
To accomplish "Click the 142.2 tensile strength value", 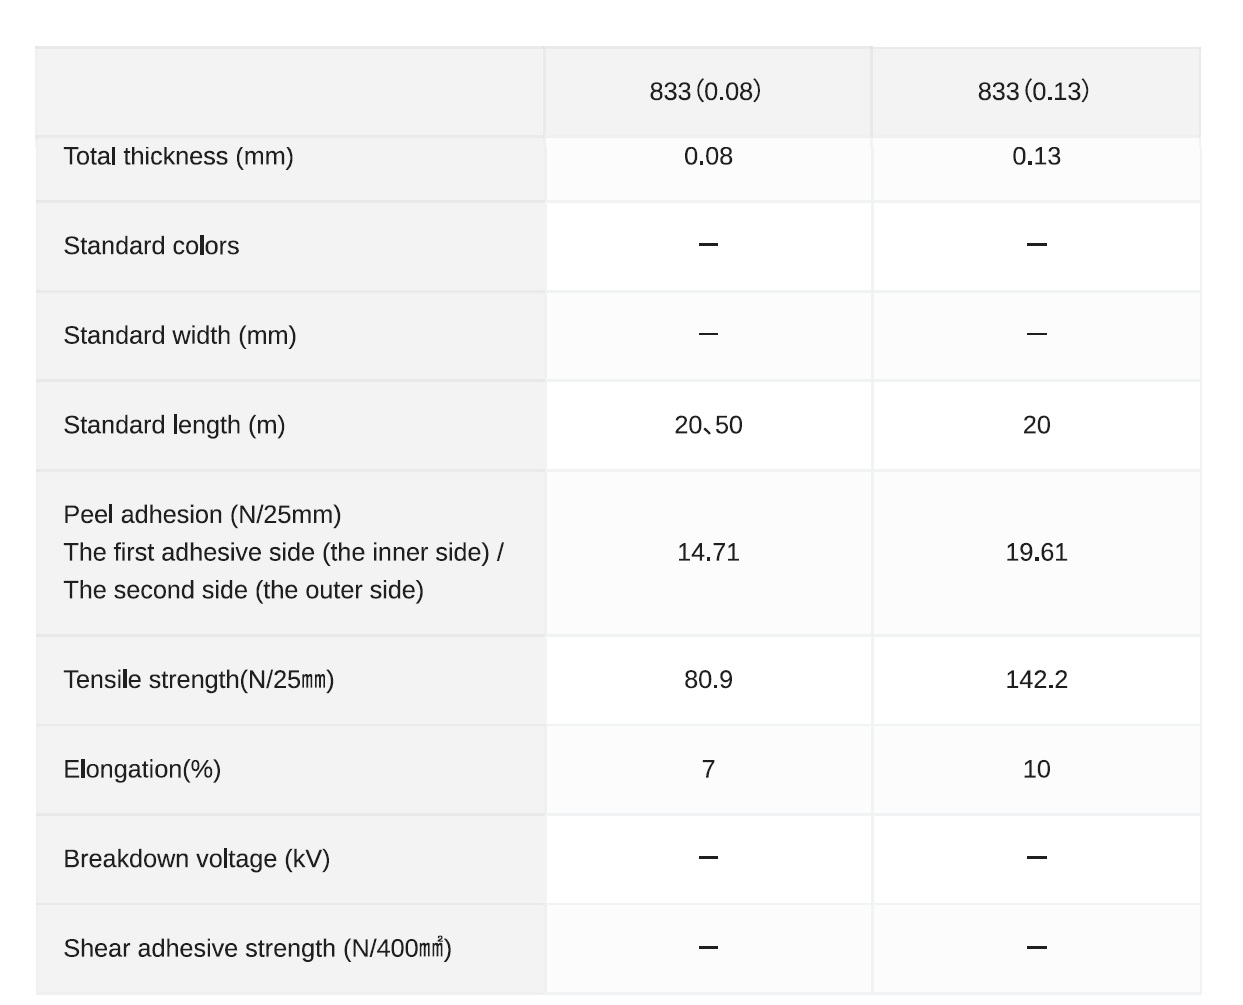I will 1036,680.
